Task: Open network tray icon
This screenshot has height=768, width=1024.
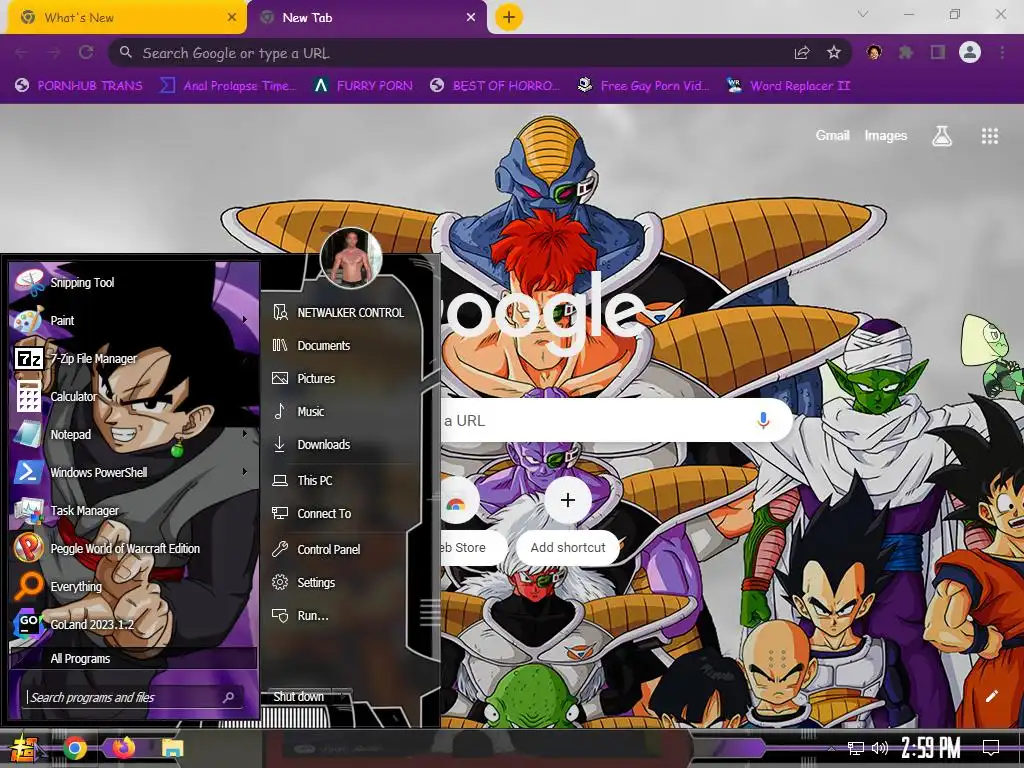Action: coord(856,748)
